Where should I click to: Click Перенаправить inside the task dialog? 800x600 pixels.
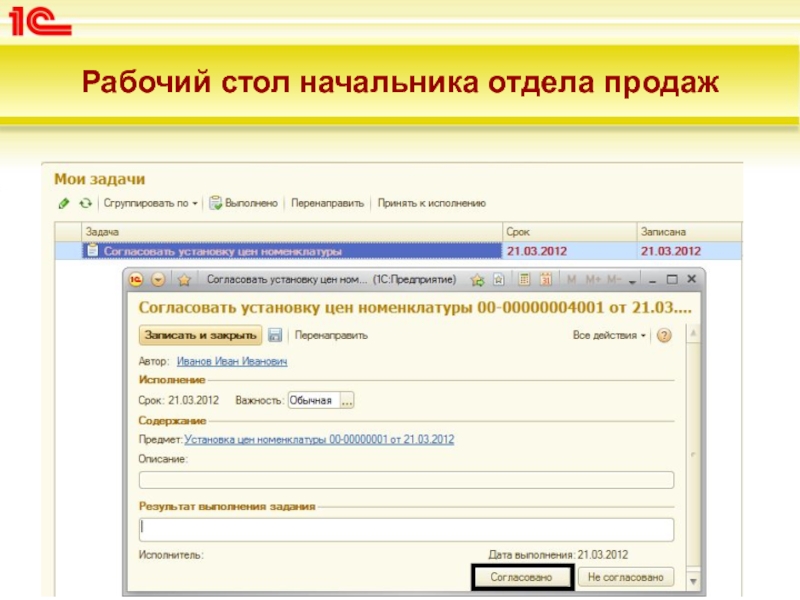331,335
